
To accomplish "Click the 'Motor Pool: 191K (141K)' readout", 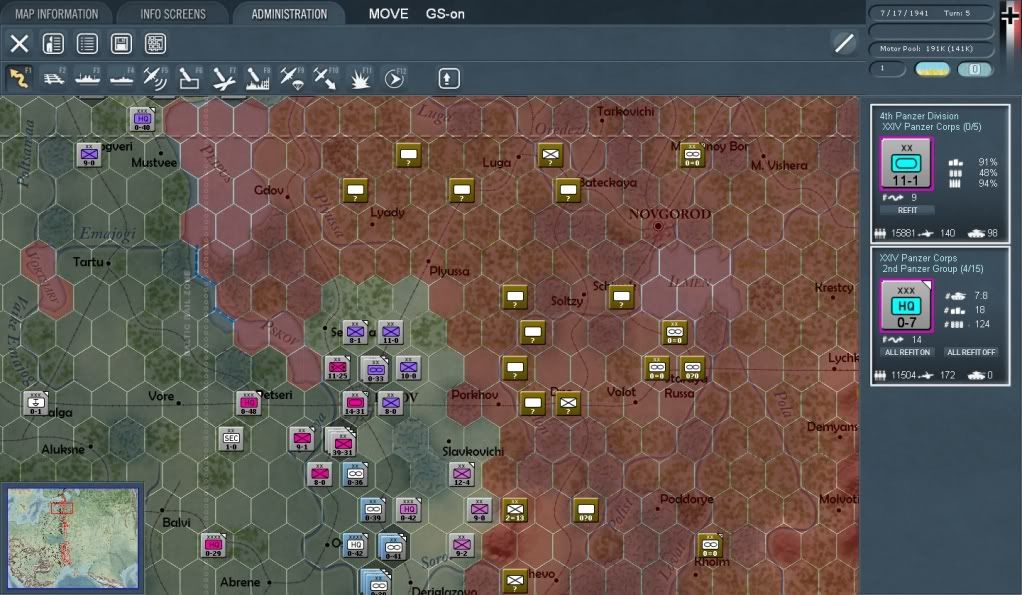I will (x=931, y=49).
